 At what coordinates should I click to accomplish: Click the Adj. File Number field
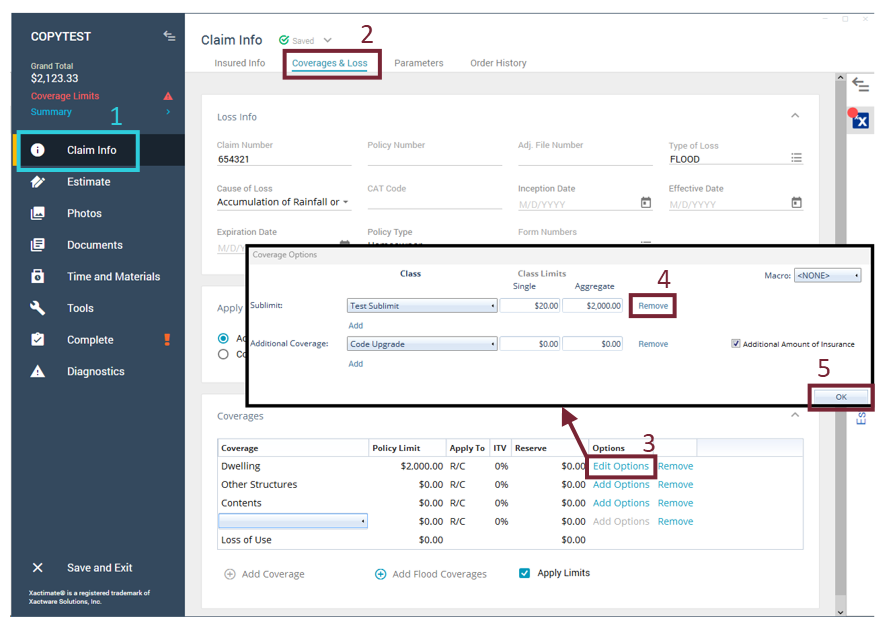585,159
